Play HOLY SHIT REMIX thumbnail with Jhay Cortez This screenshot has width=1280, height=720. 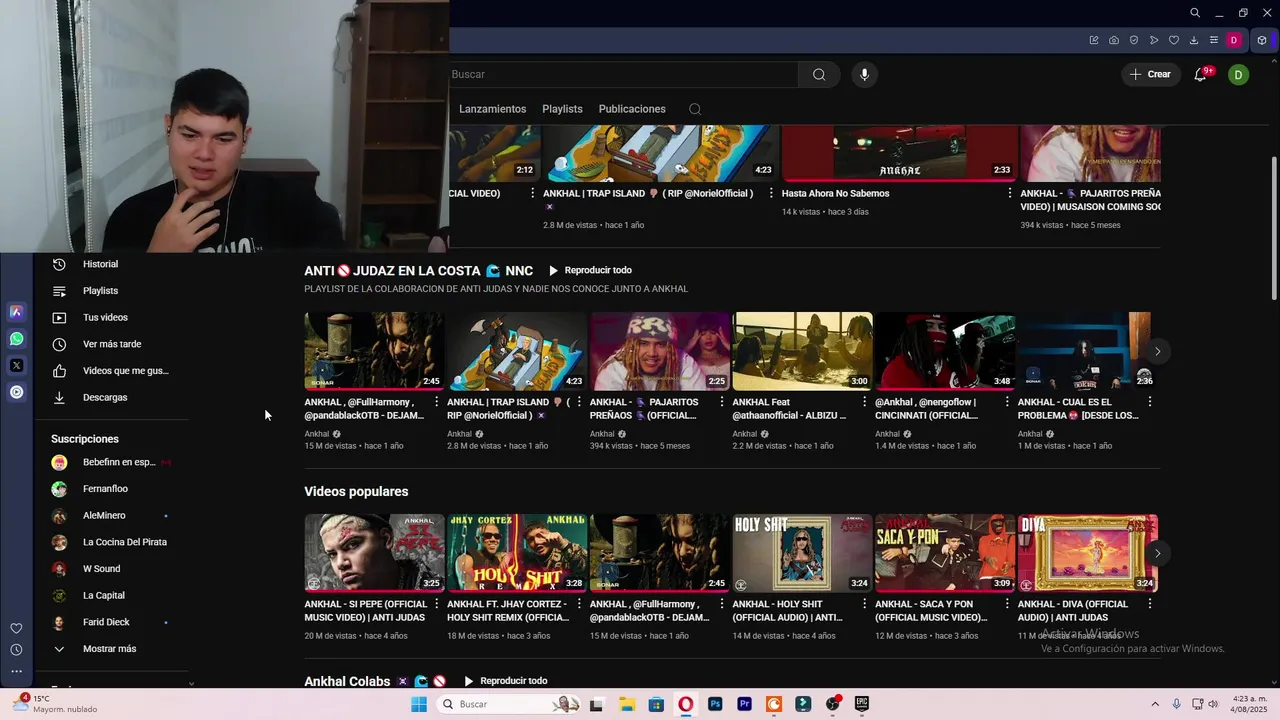[x=517, y=553]
